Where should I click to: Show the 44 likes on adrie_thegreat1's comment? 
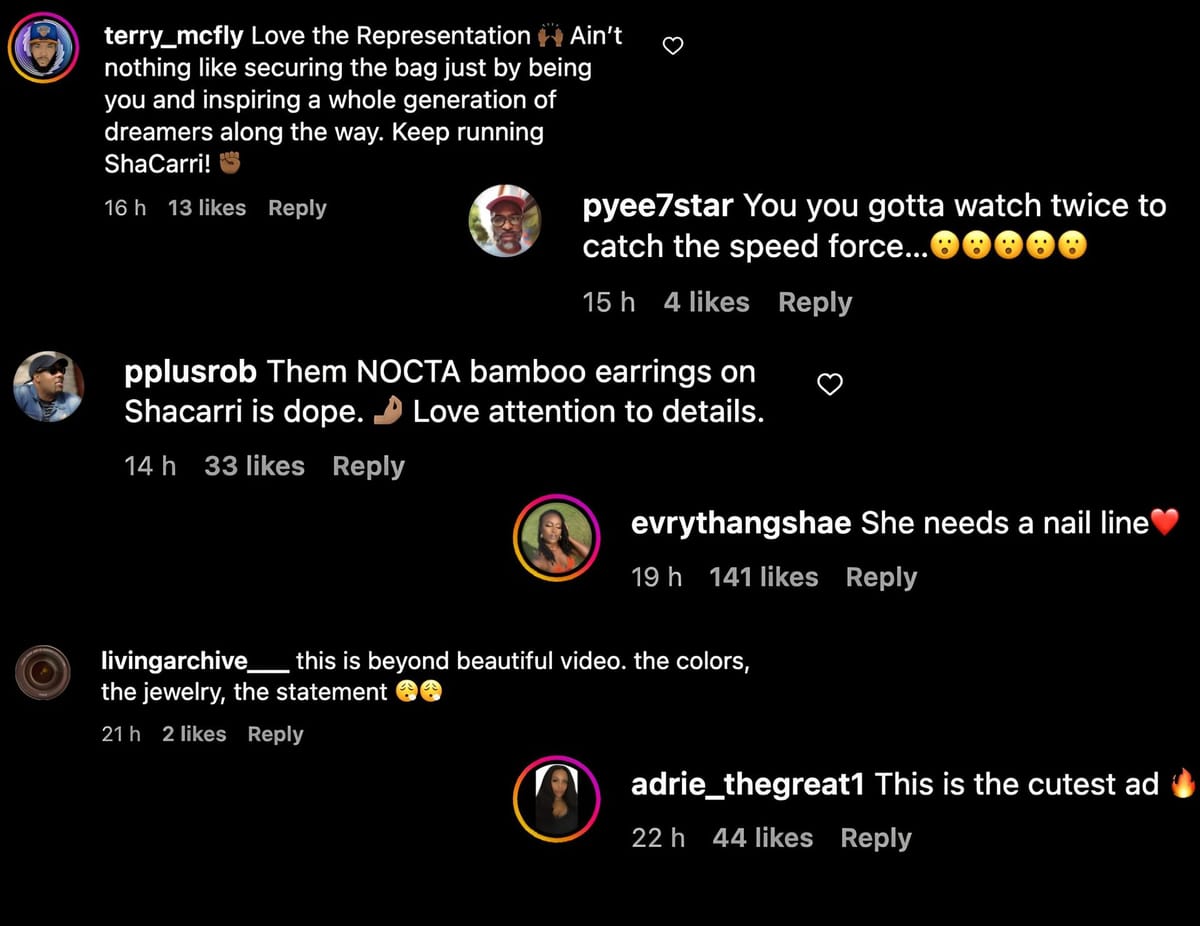pyautogui.click(x=762, y=838)
